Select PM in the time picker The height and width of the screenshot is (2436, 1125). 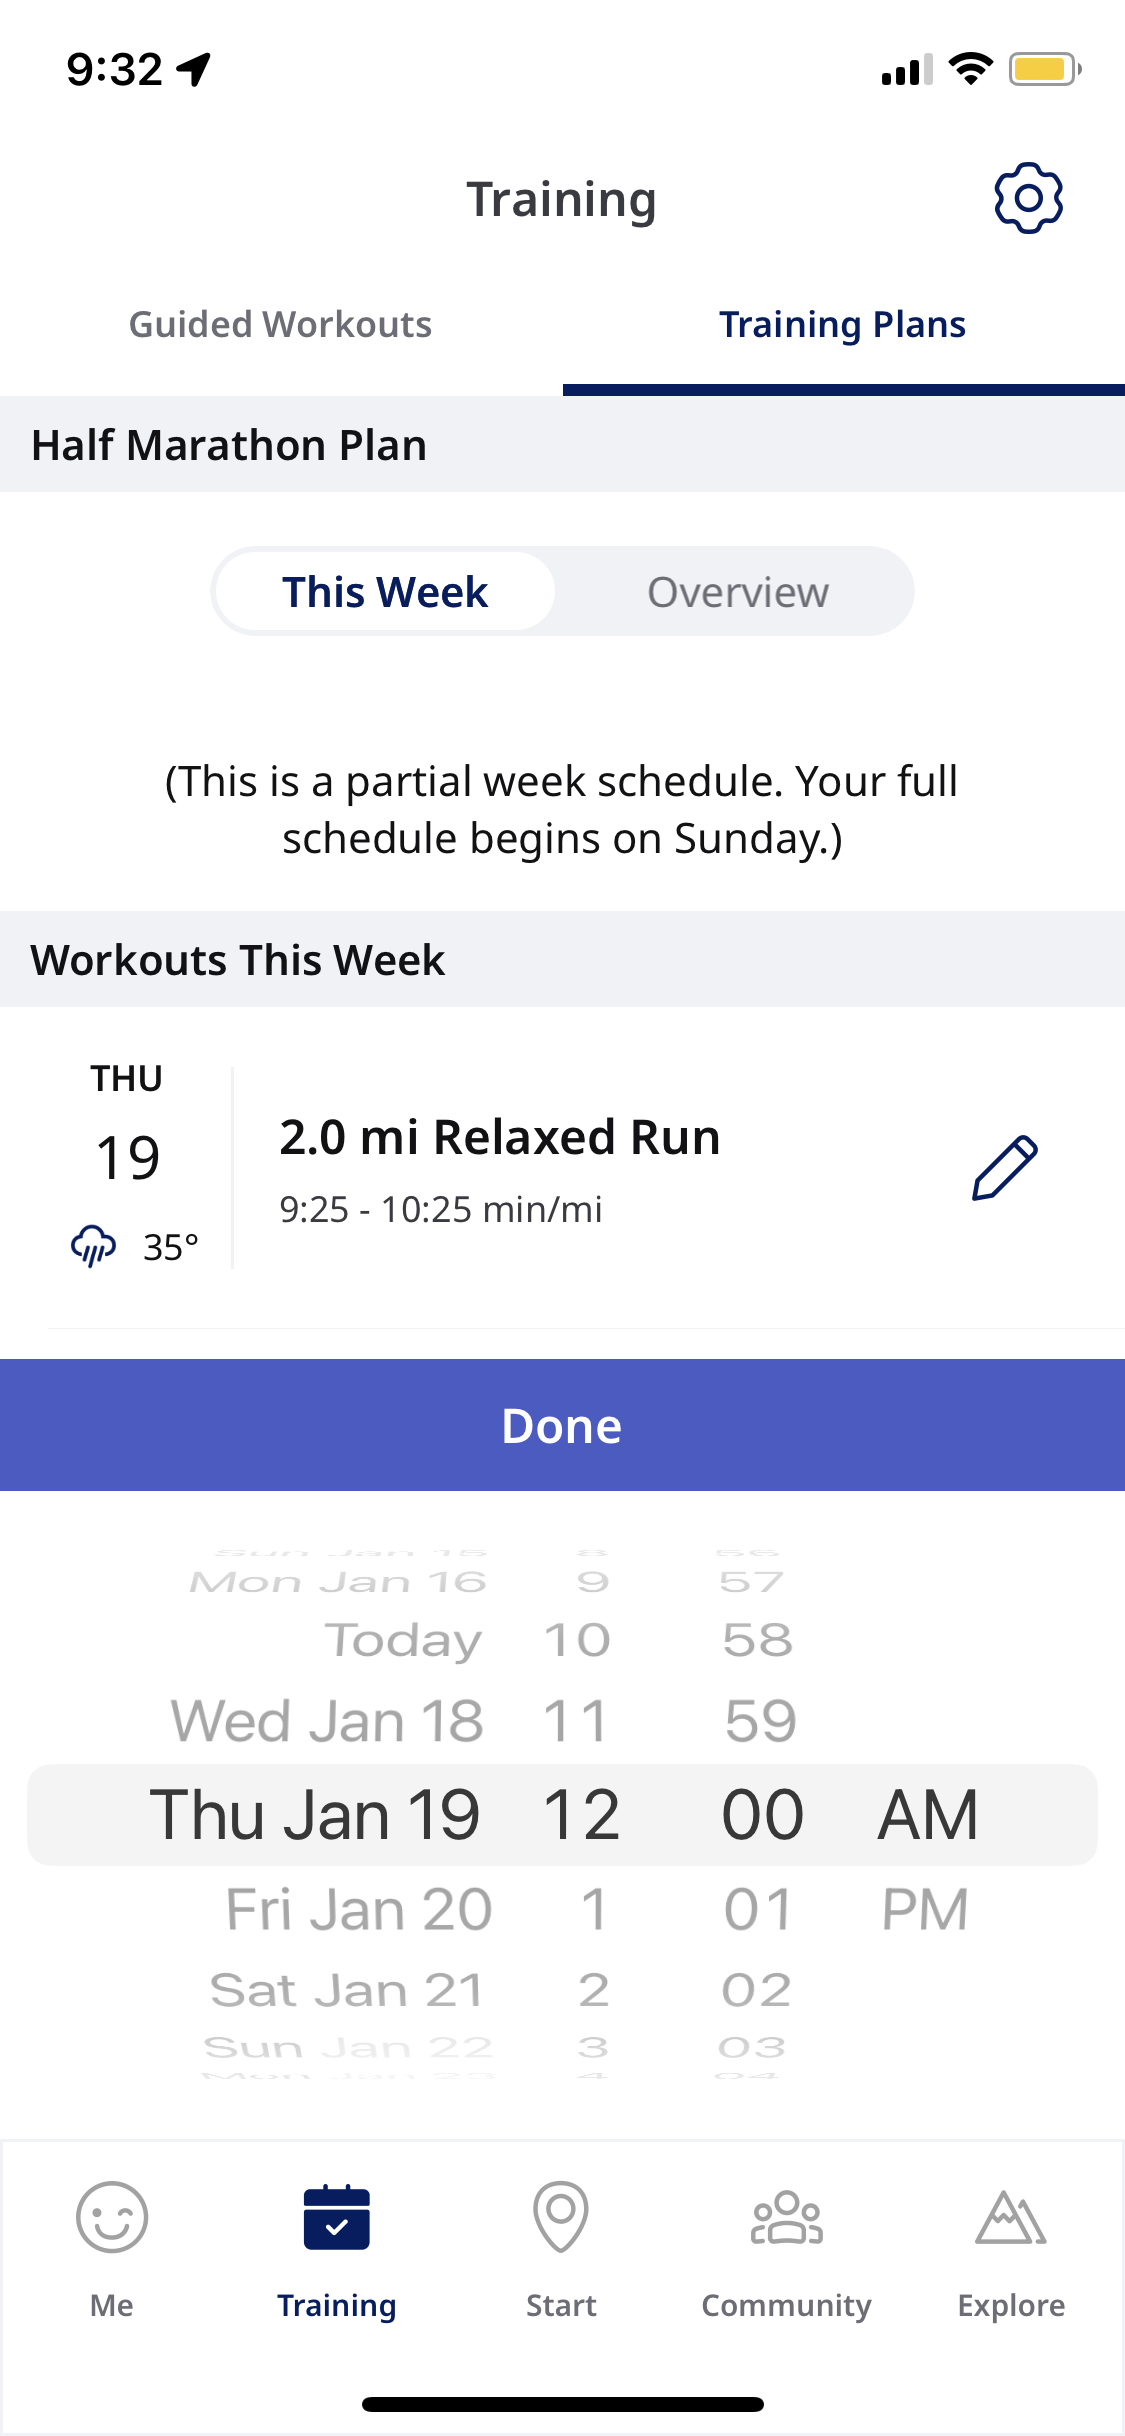(x=925, y=1909)
